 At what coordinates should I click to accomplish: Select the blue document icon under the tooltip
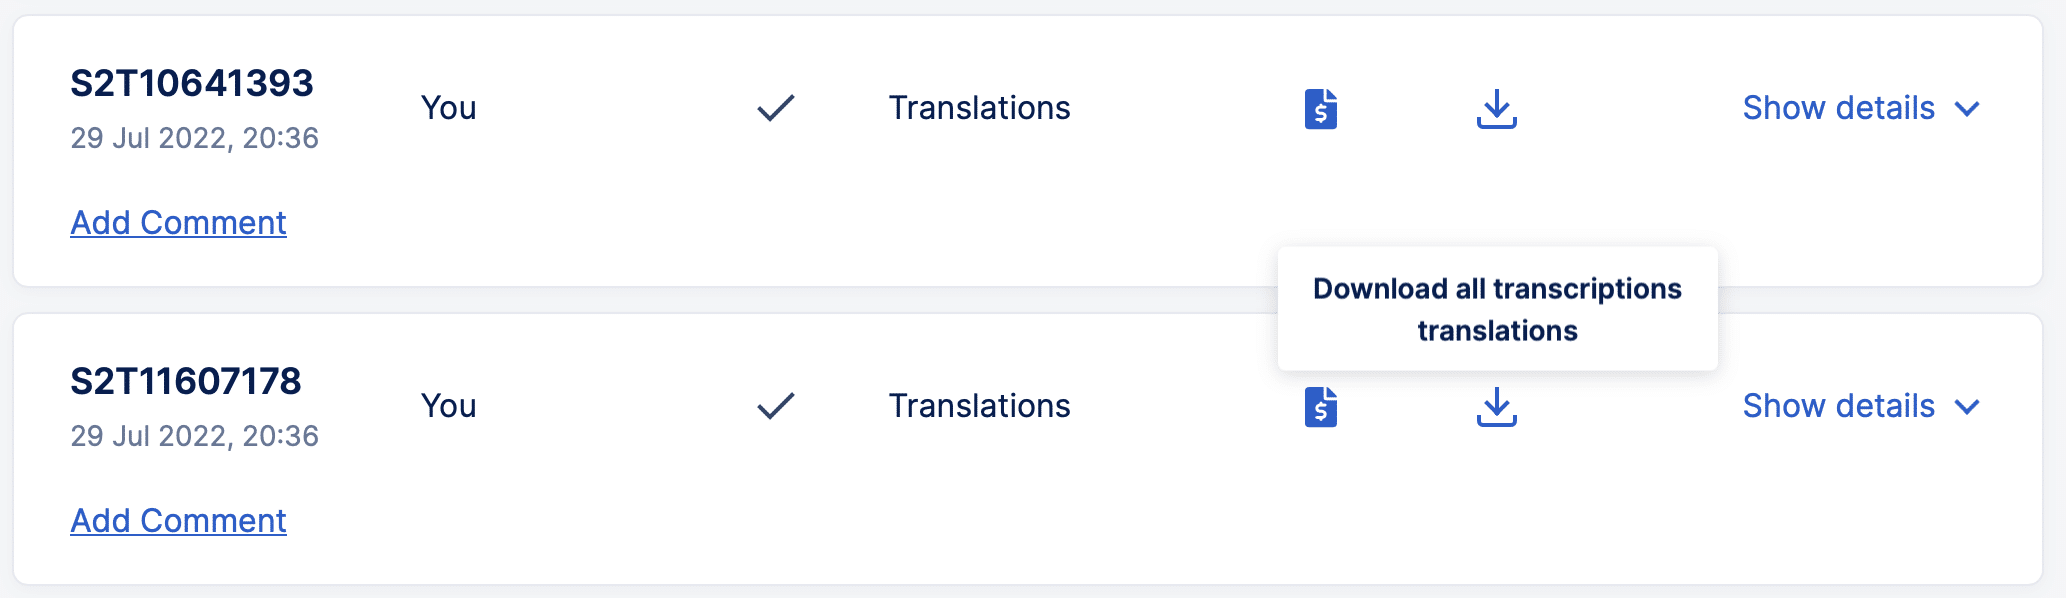click(1320, 407)
